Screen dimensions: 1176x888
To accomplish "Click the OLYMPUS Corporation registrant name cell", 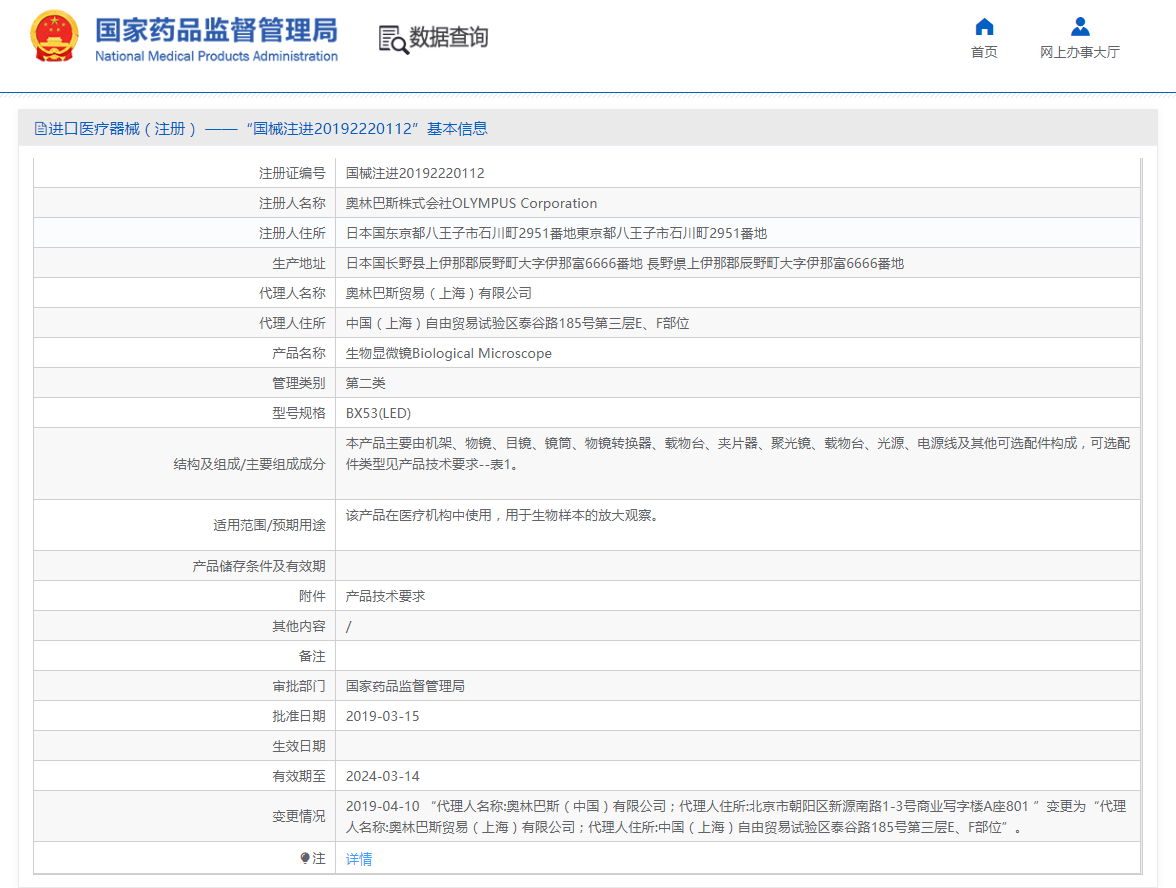I will tap(471, 203).
